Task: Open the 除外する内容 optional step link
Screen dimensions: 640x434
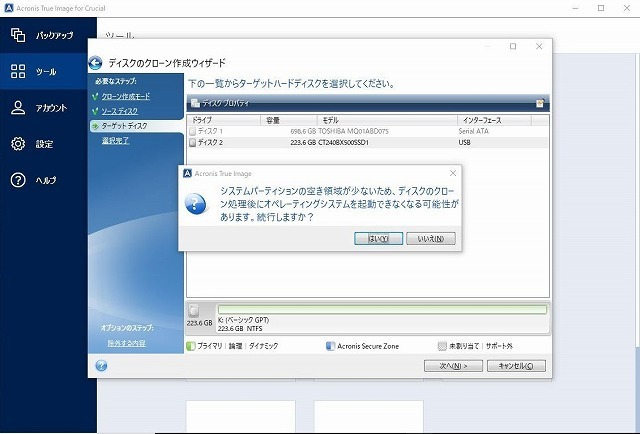Action: pyautogui.click(x=126, y=343)
